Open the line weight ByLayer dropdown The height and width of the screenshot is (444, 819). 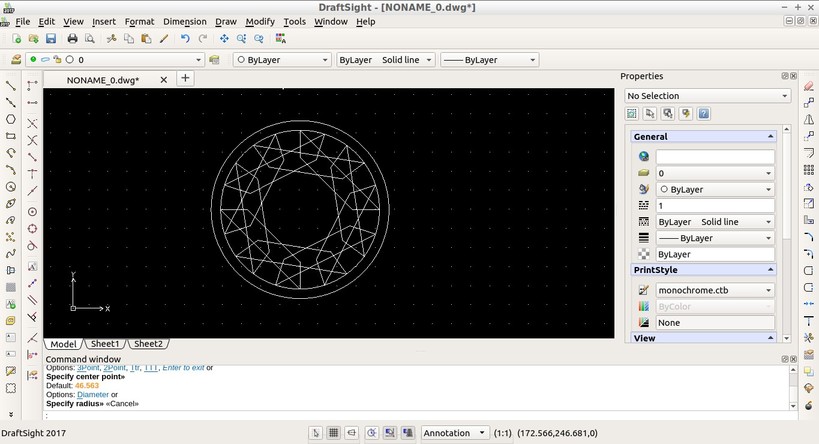click(x=489, y=60)
